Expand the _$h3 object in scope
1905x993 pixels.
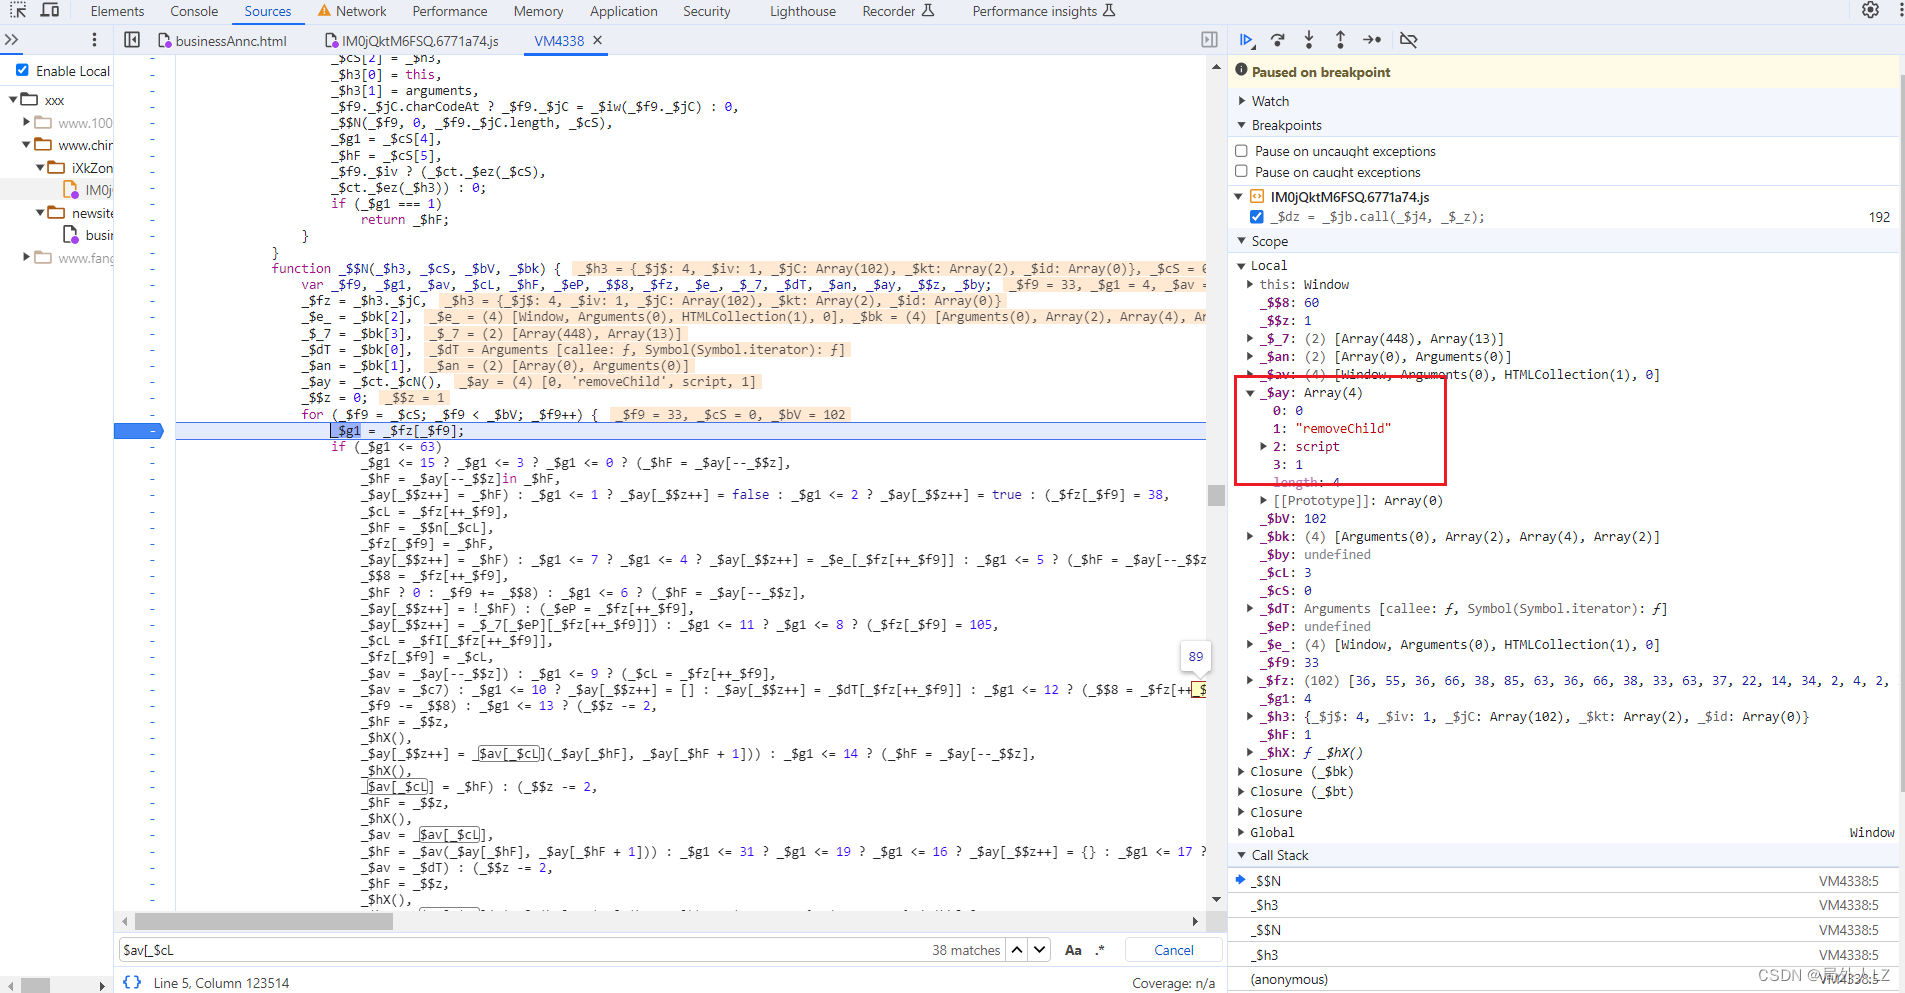[x=1250, y=717]
